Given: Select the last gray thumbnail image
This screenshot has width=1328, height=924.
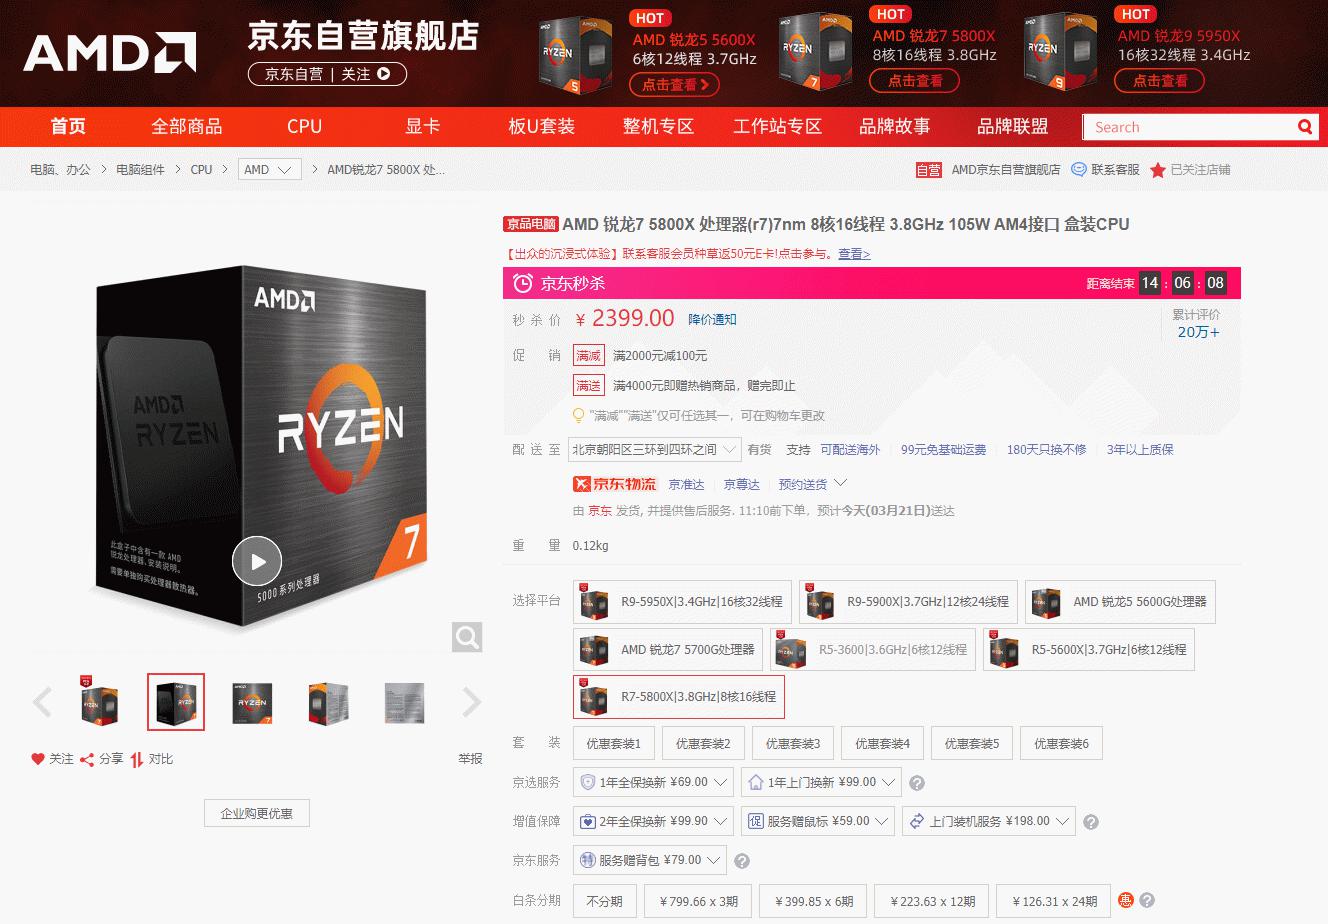Looking at the screenshot, I should click(x=404, y=702).
